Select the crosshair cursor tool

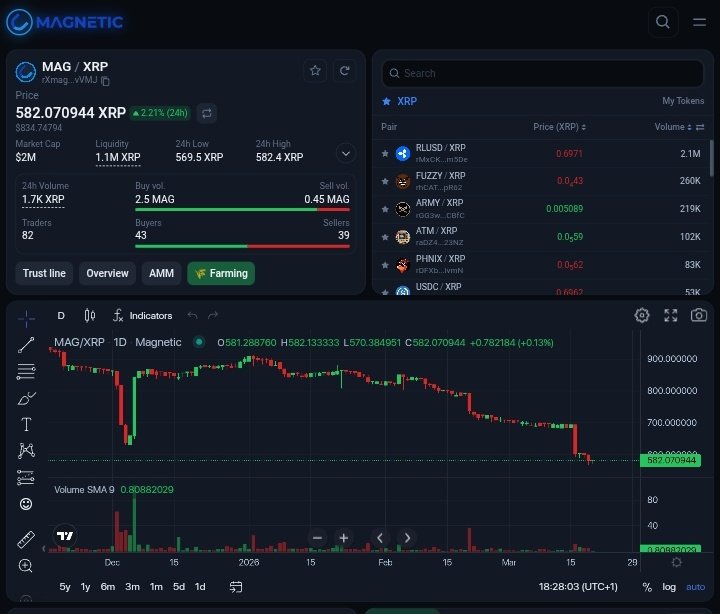pyautogui.click(x=26, y=318)
